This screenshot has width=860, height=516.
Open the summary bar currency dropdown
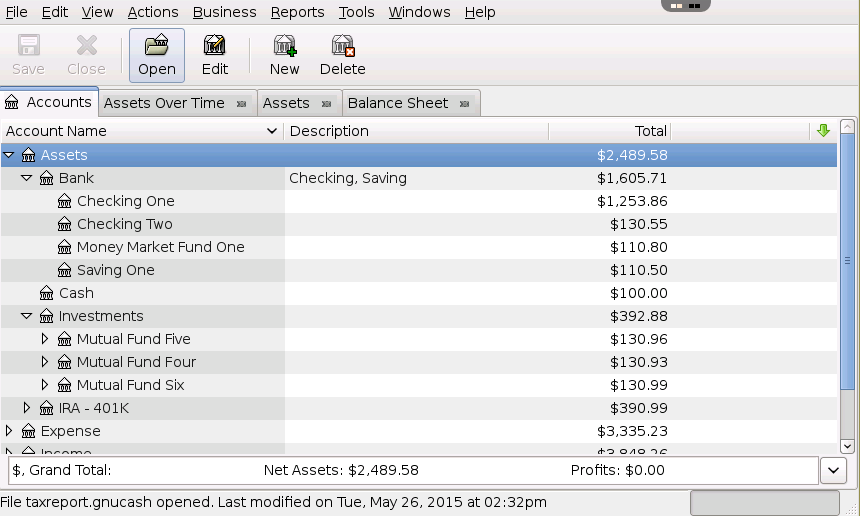coord(833,470)
